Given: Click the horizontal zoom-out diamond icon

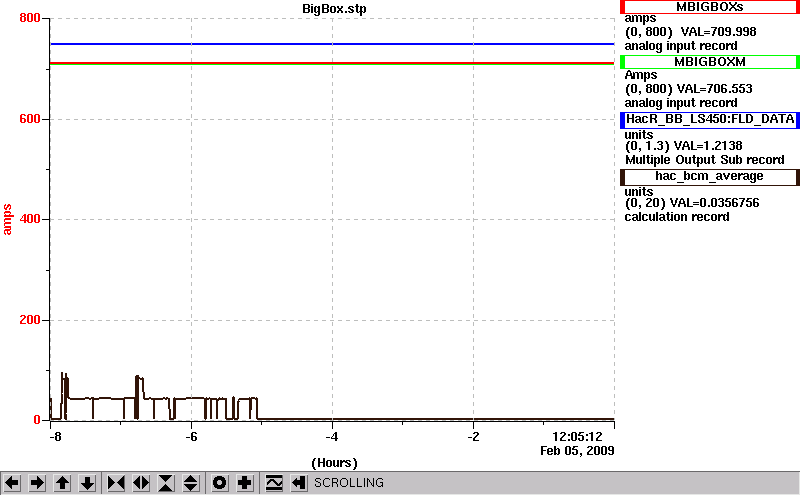Looking at the screenshot, I should point(141,483).
